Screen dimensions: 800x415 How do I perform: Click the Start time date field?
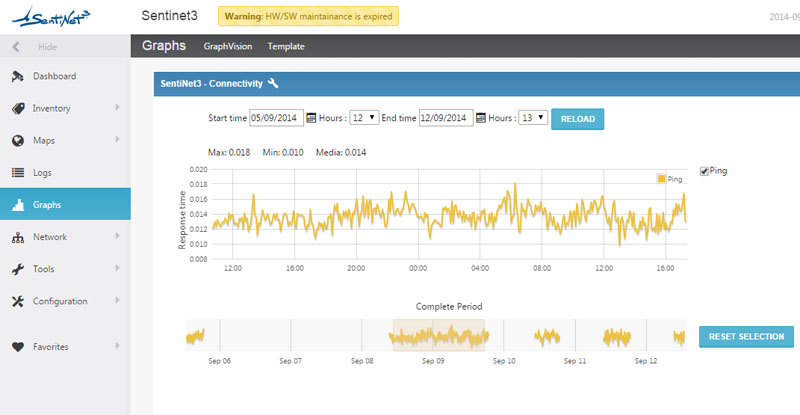(276, 118)
